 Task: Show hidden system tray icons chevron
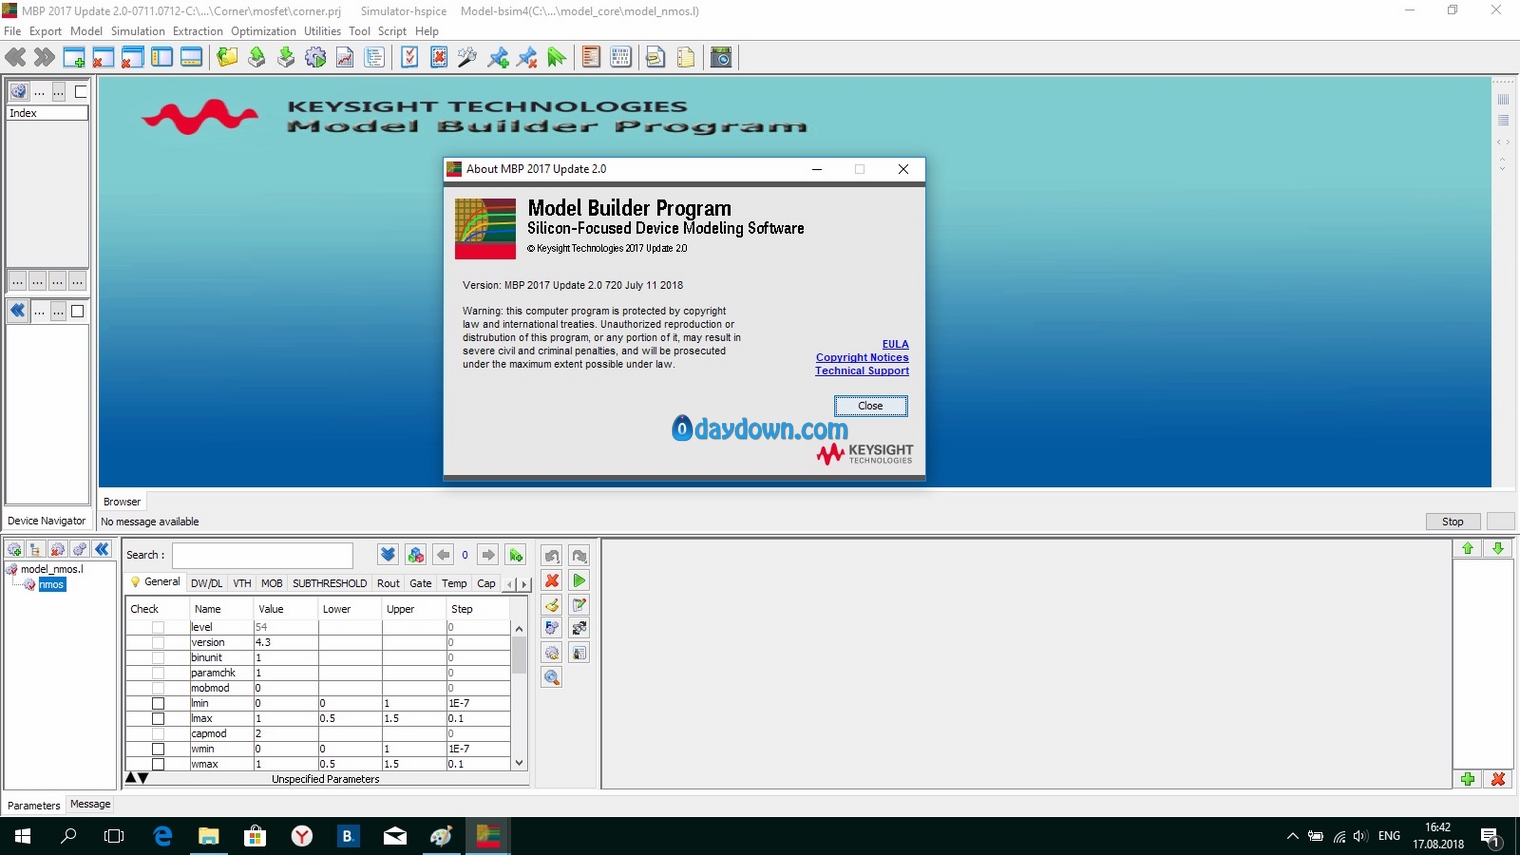1292,836
